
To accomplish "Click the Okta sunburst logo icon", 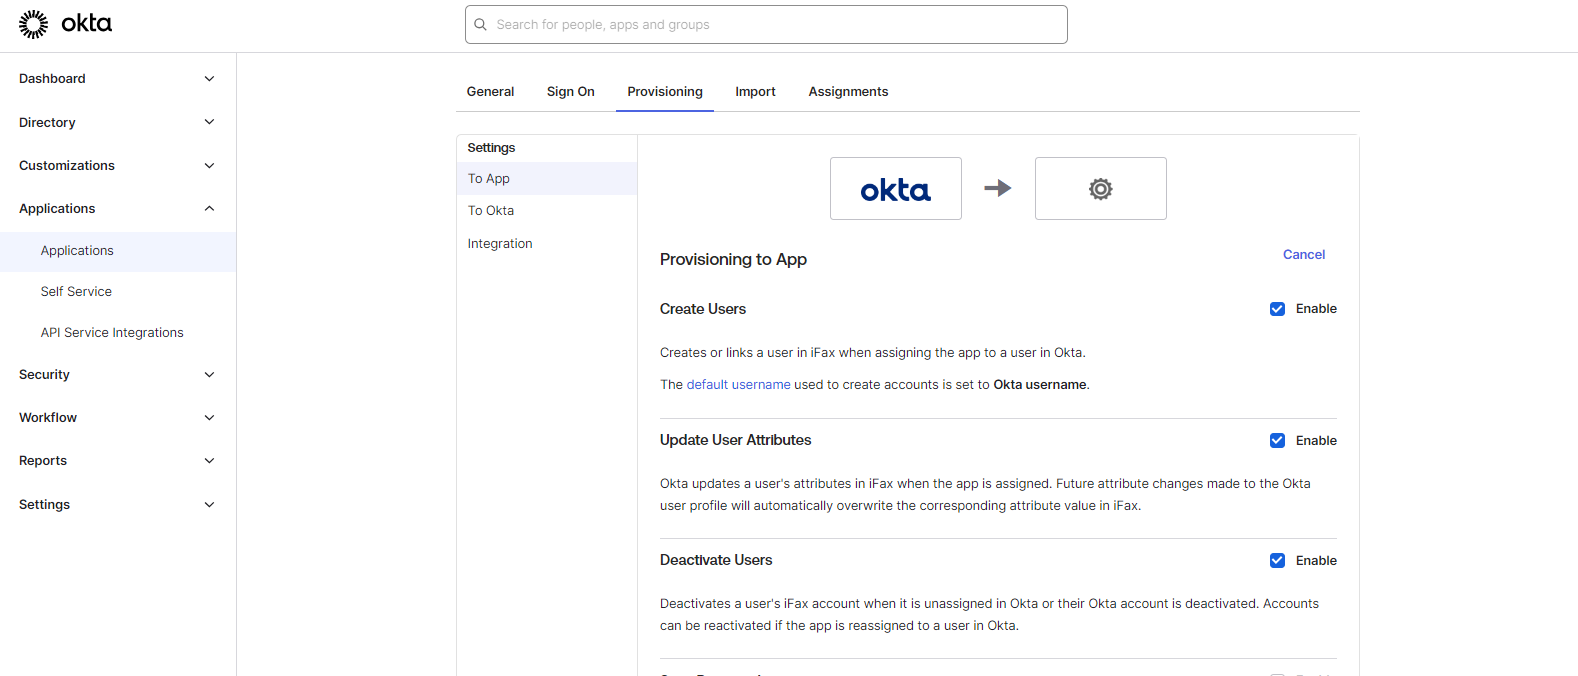I will click(x=33, y=24).
